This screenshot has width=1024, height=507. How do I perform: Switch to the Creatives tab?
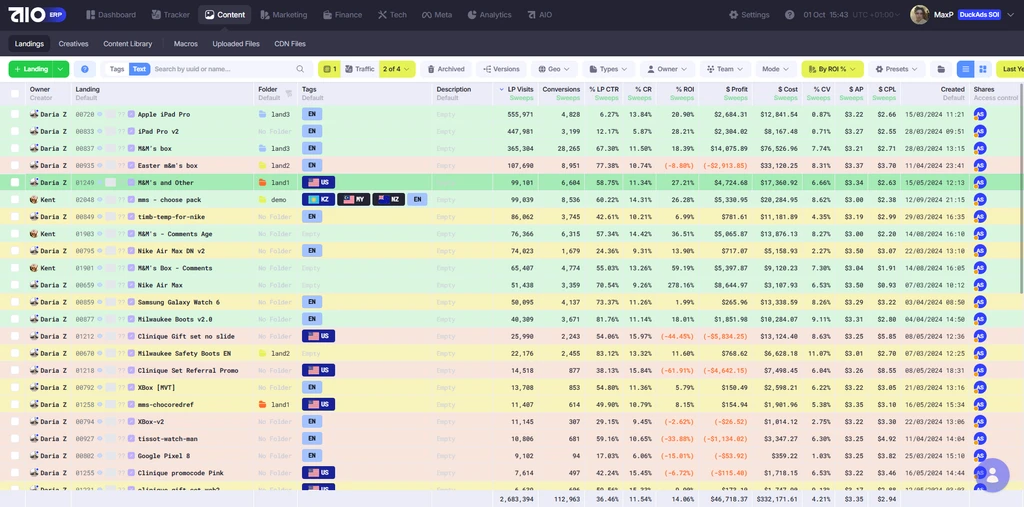click(73, 44)
